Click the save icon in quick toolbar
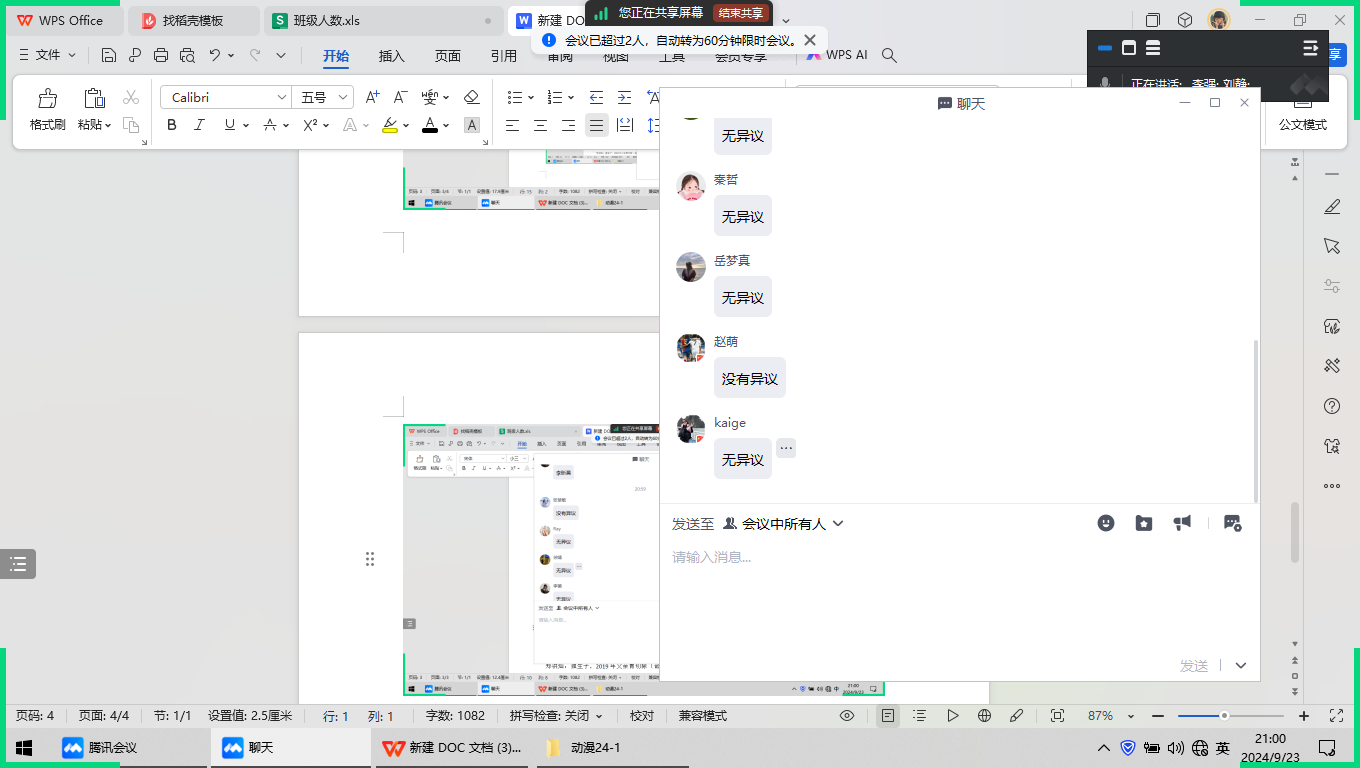 click(109, 56)
